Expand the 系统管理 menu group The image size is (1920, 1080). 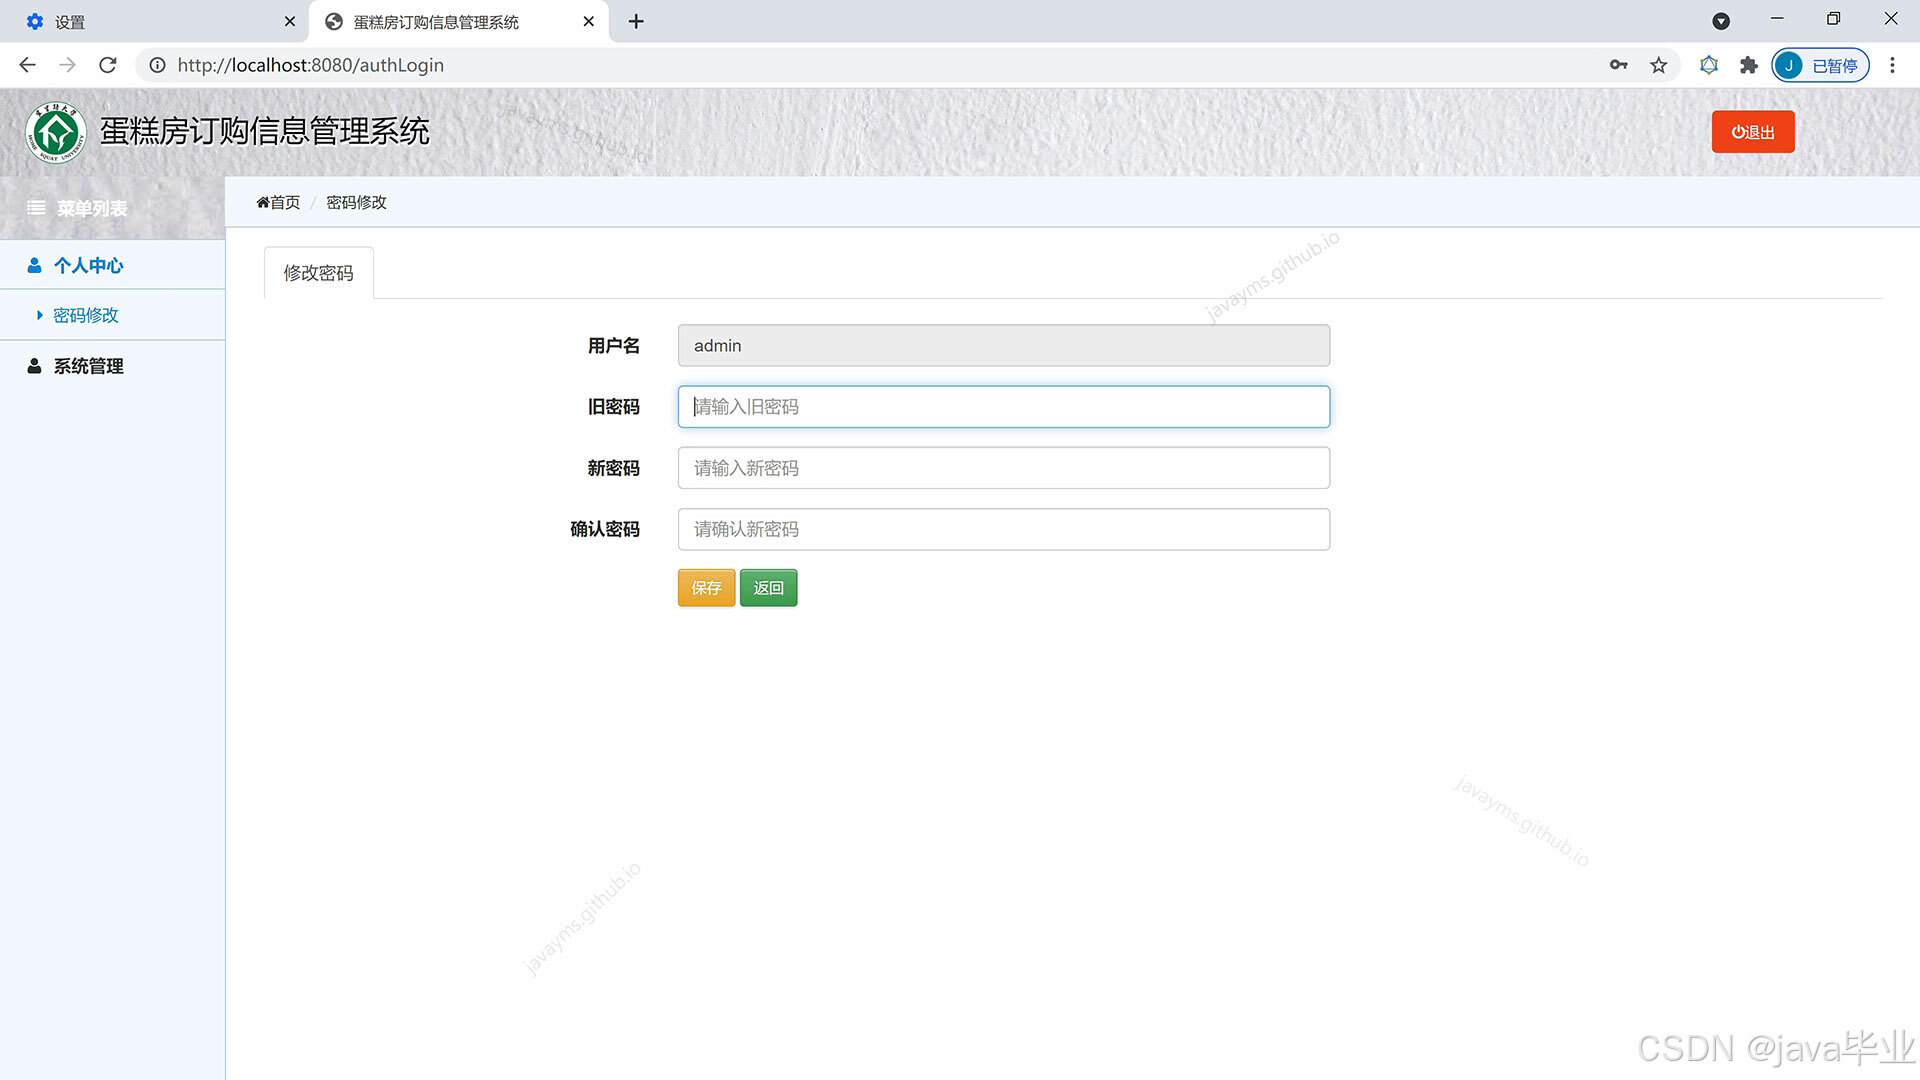(x=112, y=366)
